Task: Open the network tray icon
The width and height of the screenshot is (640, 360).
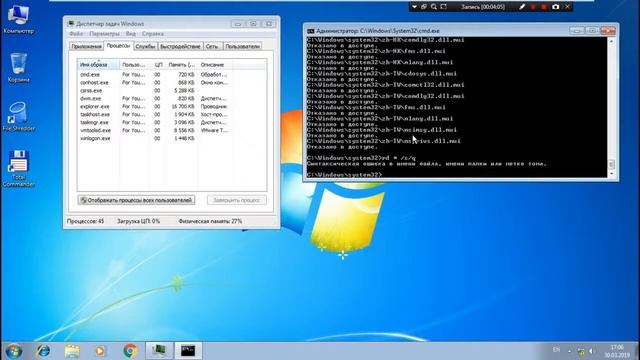Action: coord(581,351)
